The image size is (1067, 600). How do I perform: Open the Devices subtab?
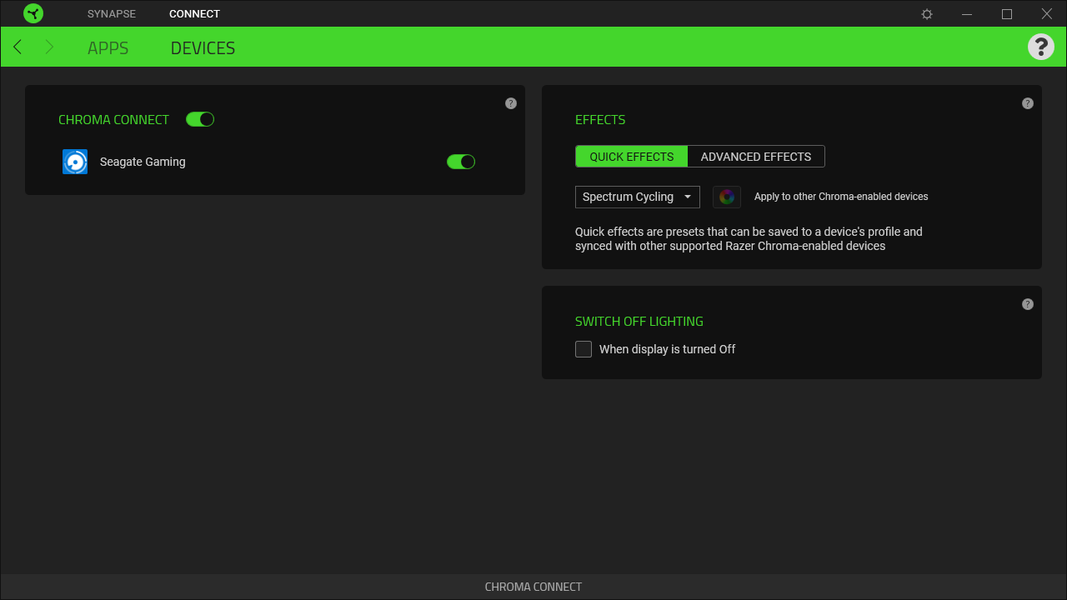click(x=203, y=48)
